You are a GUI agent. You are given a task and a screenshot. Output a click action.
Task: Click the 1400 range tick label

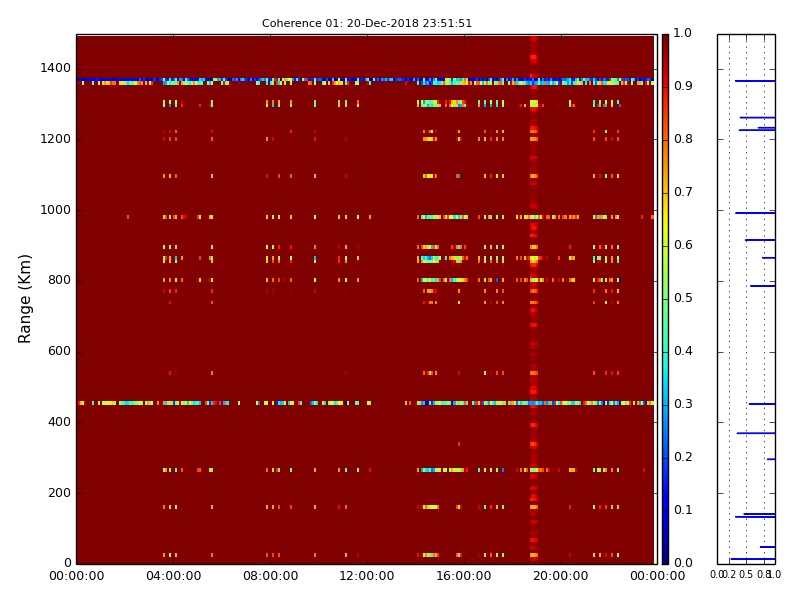[x=55, y=68]
